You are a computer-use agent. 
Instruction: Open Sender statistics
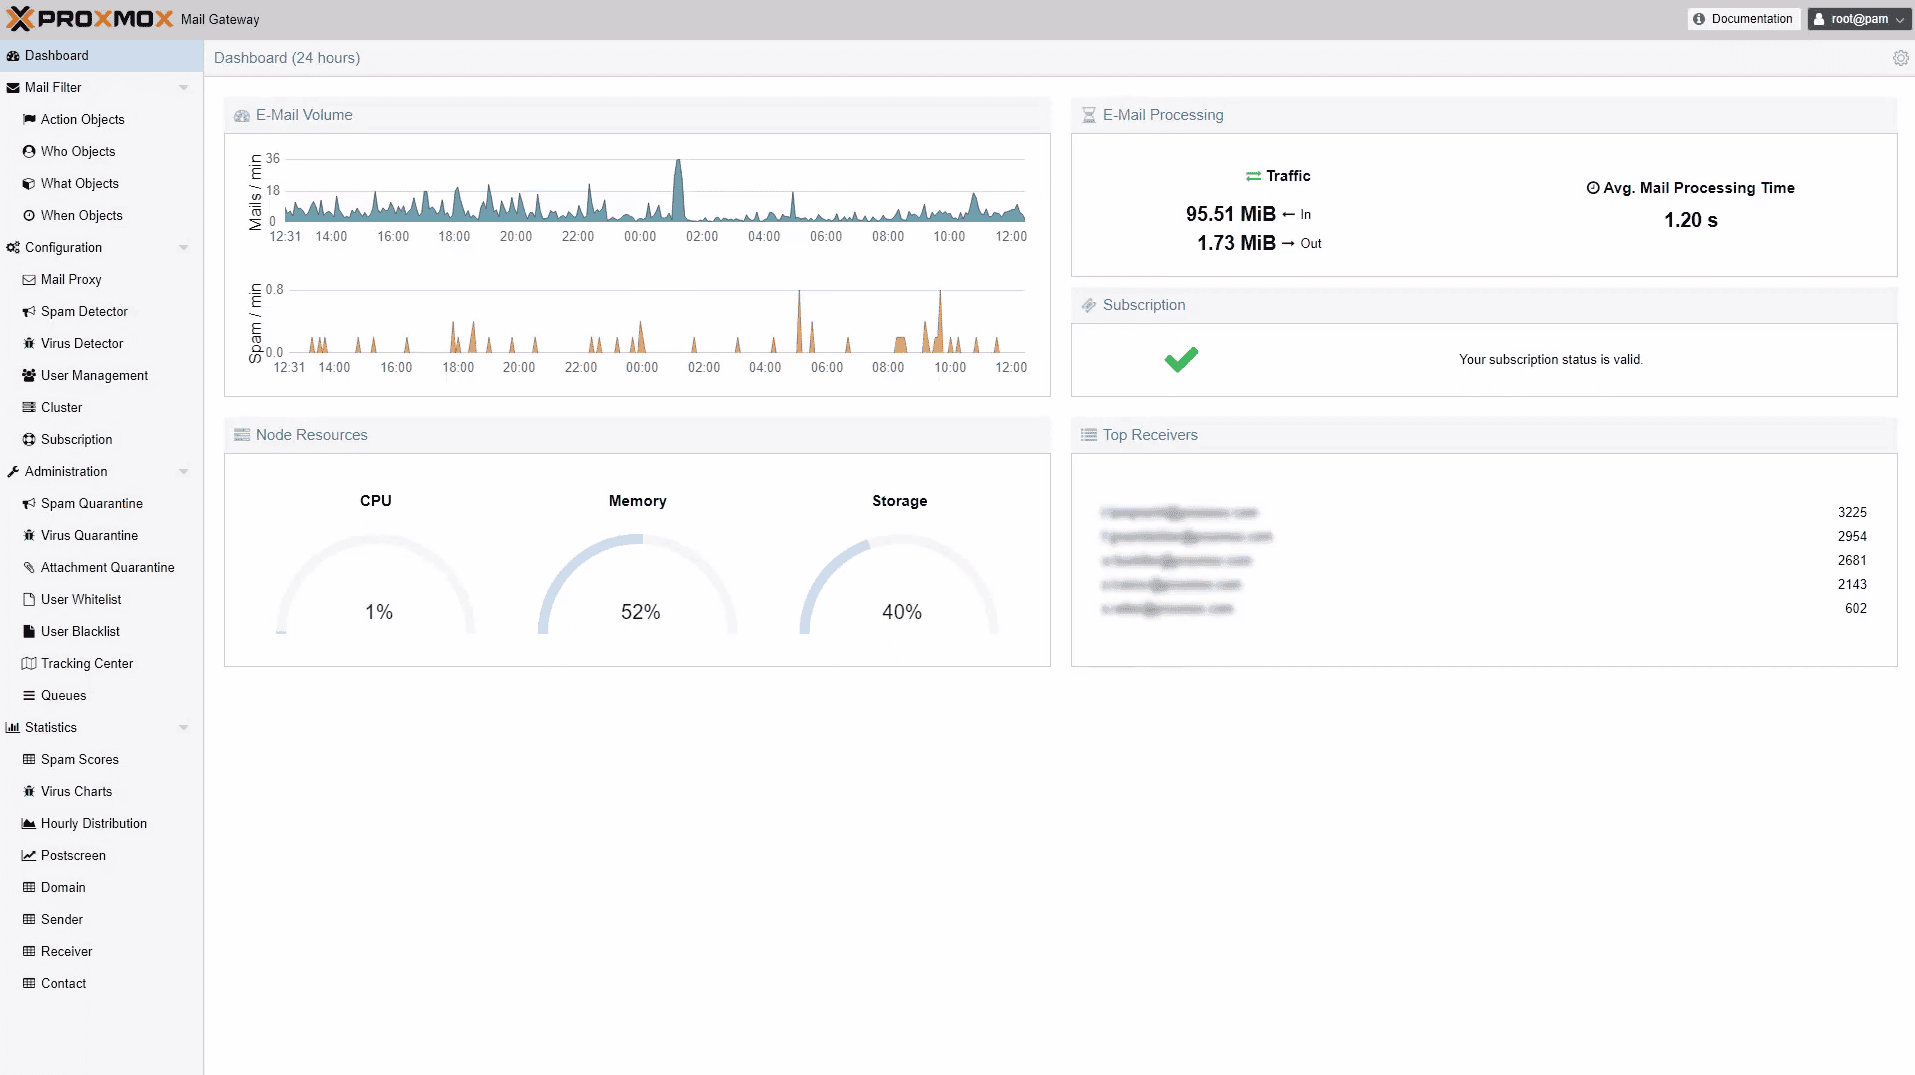click(x=101, y=919)
